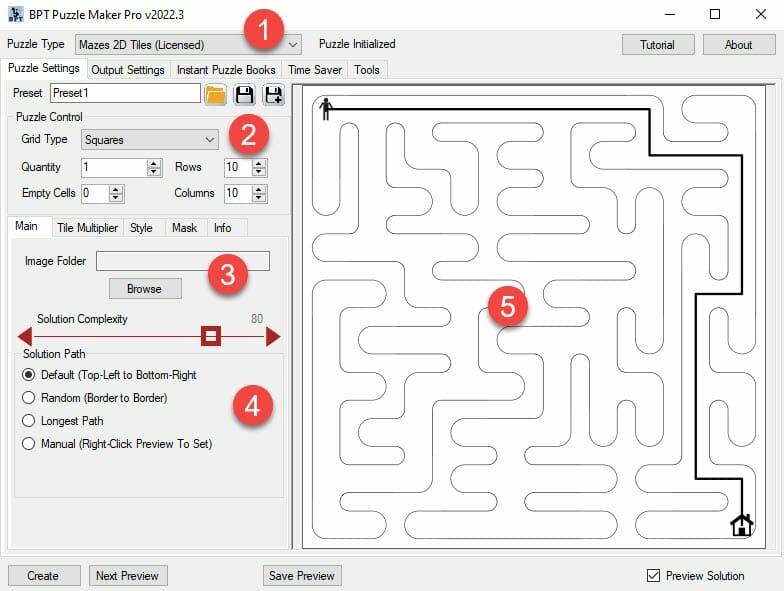Image resolution: width=784 pixels, height=591 pixels.
Task: Switch to the Output Settings tab
Action: tap(128, 70)
